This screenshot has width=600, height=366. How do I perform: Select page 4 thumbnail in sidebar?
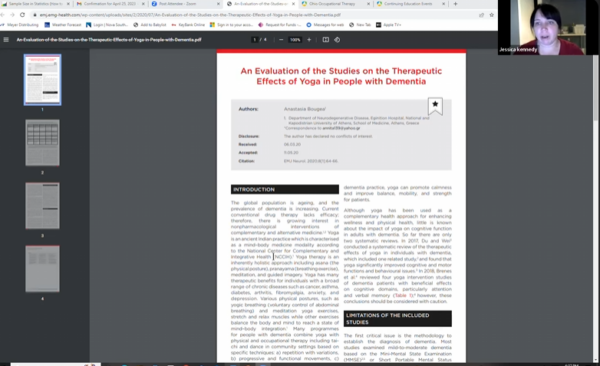(x=42, y=269)
